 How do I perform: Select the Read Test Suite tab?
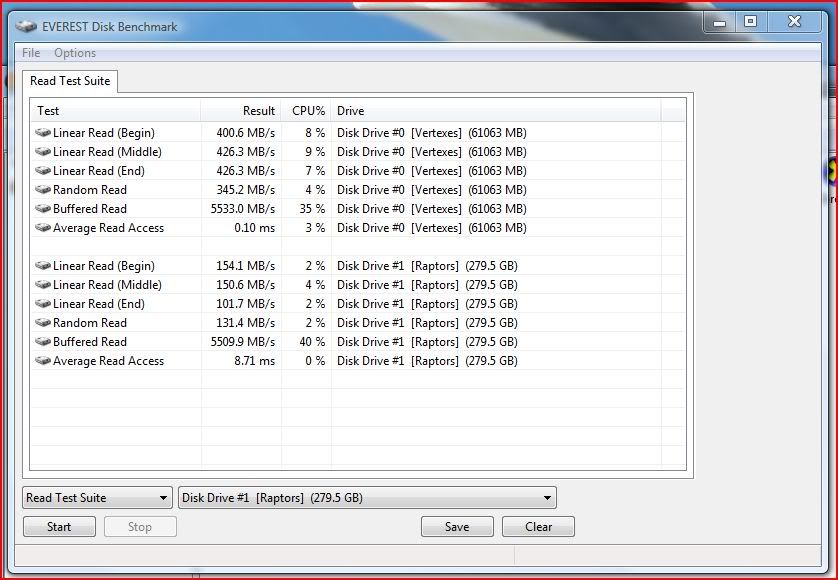tap(70, 81)
